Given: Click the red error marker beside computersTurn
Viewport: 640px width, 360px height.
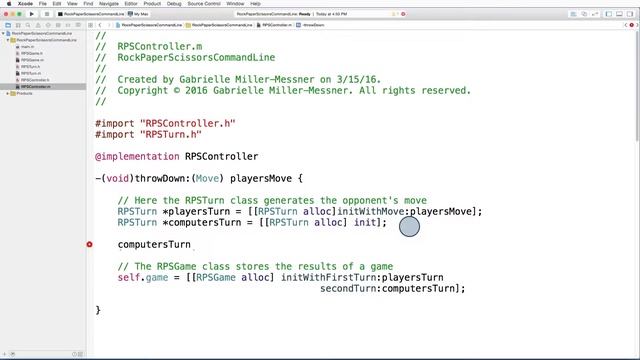Looking at the screenshot, I should (x=89, y=244).
